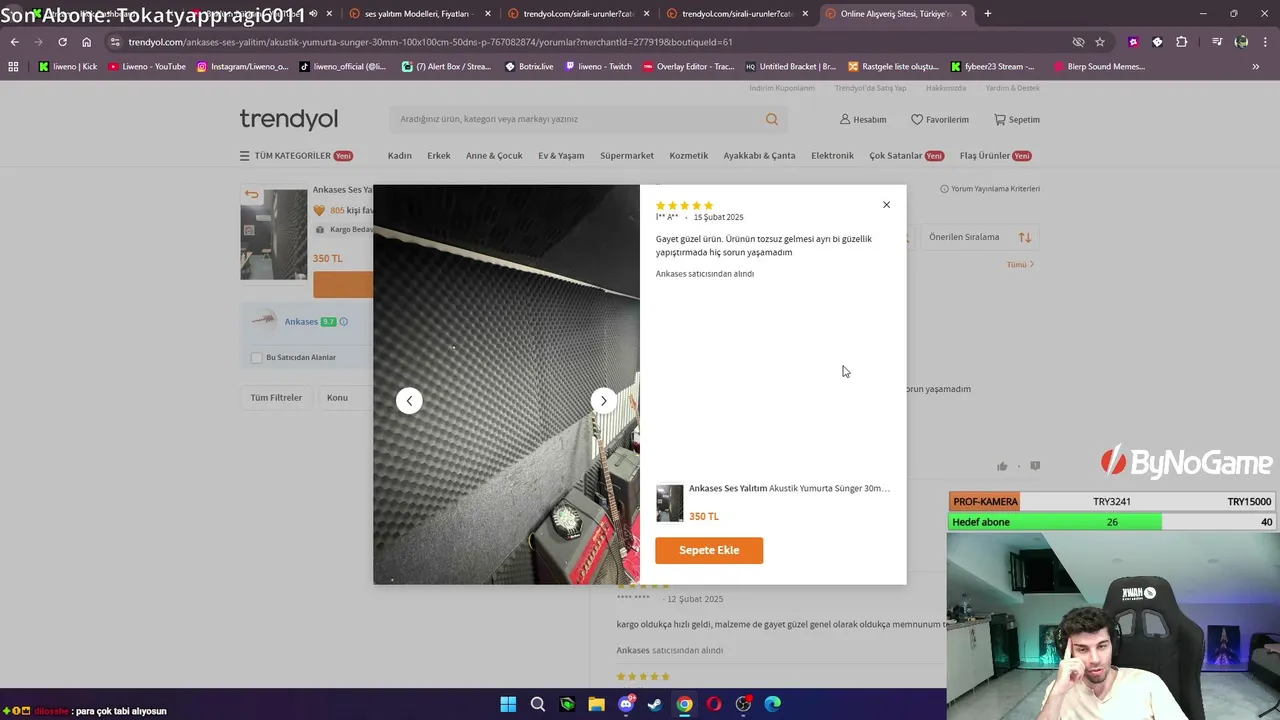Screen dimensions: 1280x720
Task: Click the trendyol logo
Action: point(289,119)
